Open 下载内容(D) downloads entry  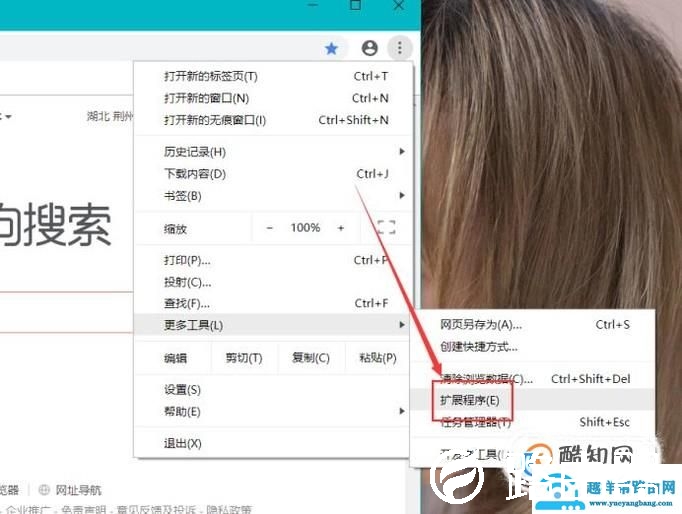273,174
